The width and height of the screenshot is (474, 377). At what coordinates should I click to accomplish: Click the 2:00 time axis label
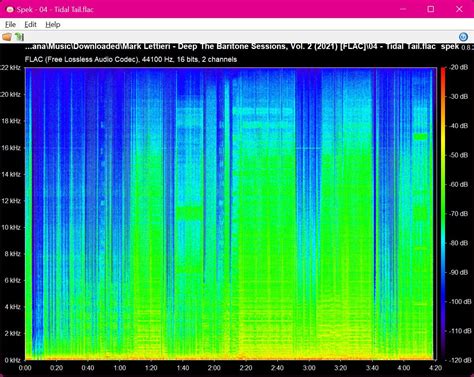coord(214,368)
